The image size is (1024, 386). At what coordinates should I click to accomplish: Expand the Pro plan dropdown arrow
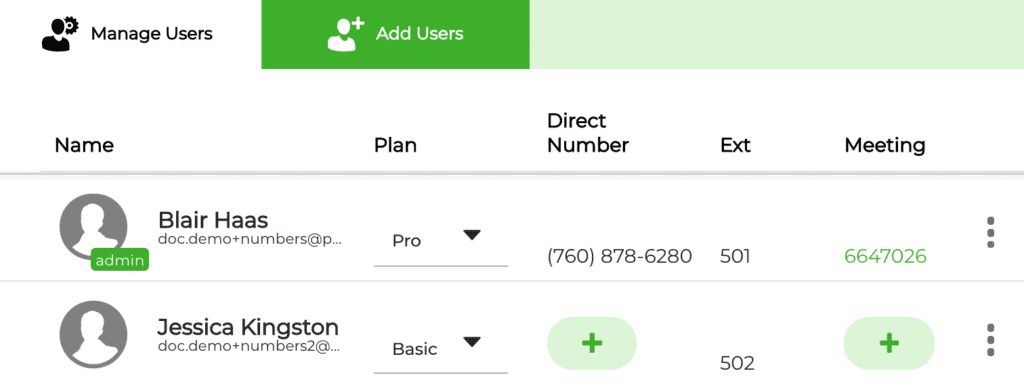tap(472, 235)
